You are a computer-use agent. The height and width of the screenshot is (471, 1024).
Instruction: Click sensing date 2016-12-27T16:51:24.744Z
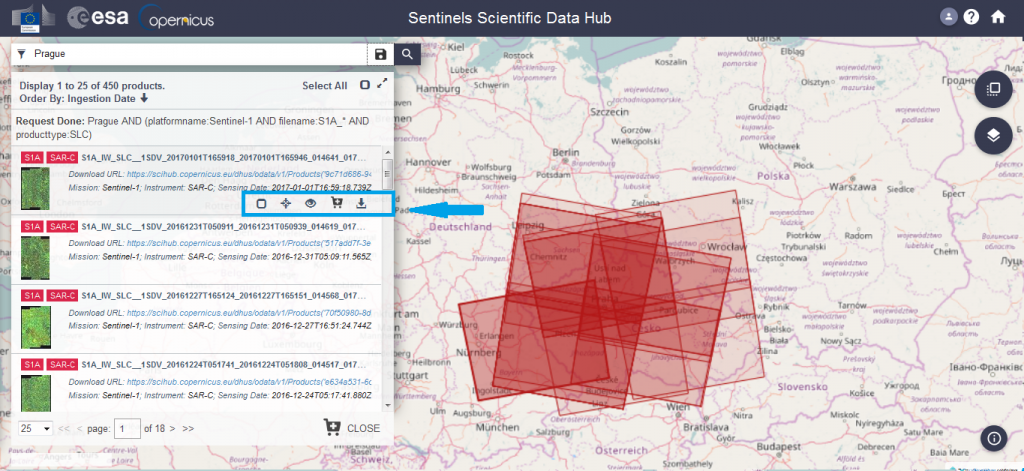[322, 325]
